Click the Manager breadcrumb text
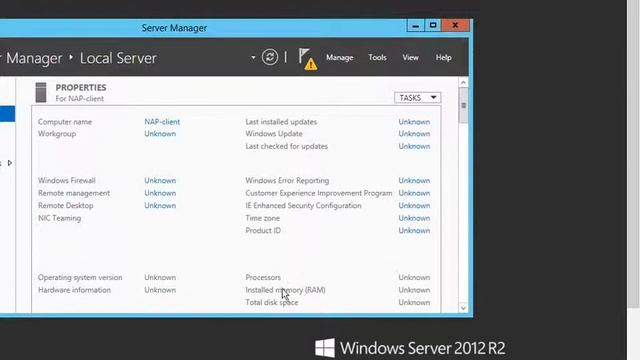 tap(34, 58)
